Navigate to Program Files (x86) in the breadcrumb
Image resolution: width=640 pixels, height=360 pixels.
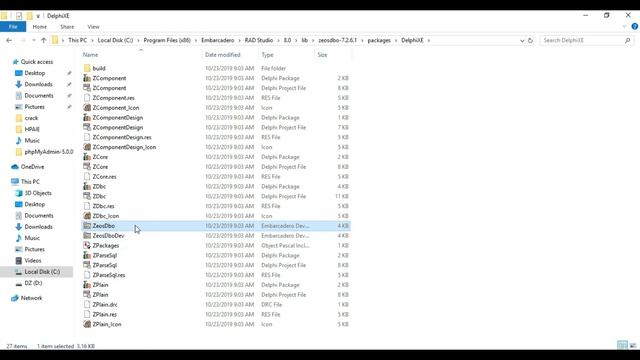coord(167,40)
